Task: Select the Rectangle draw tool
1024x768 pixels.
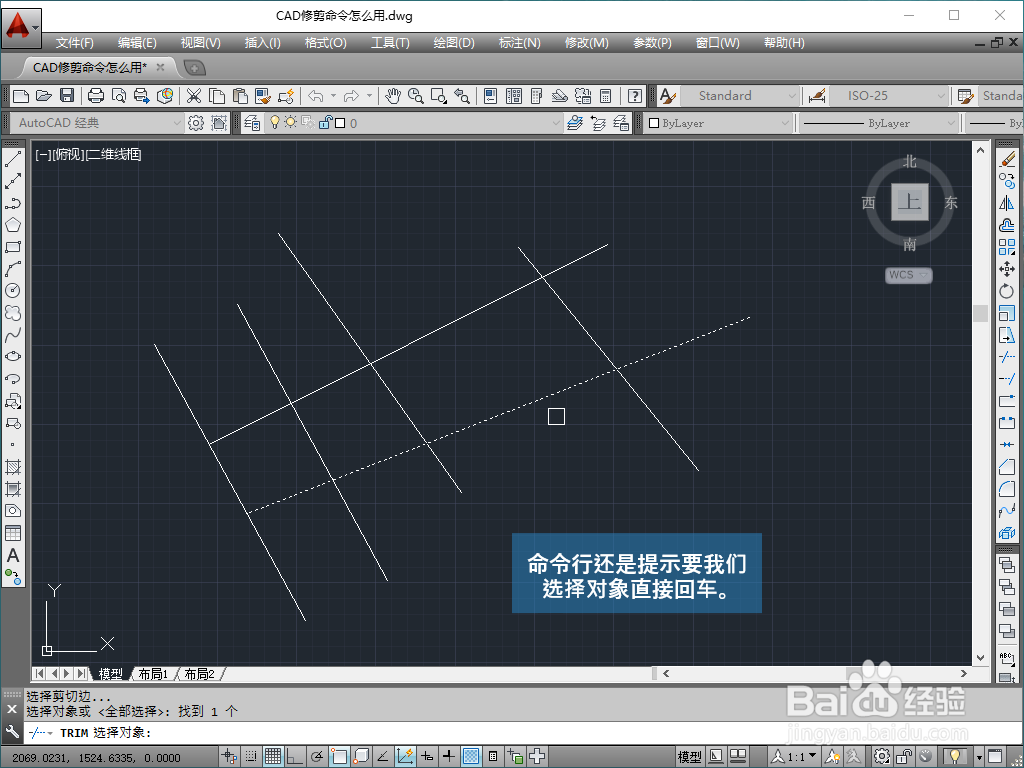Action: [12, 247]
